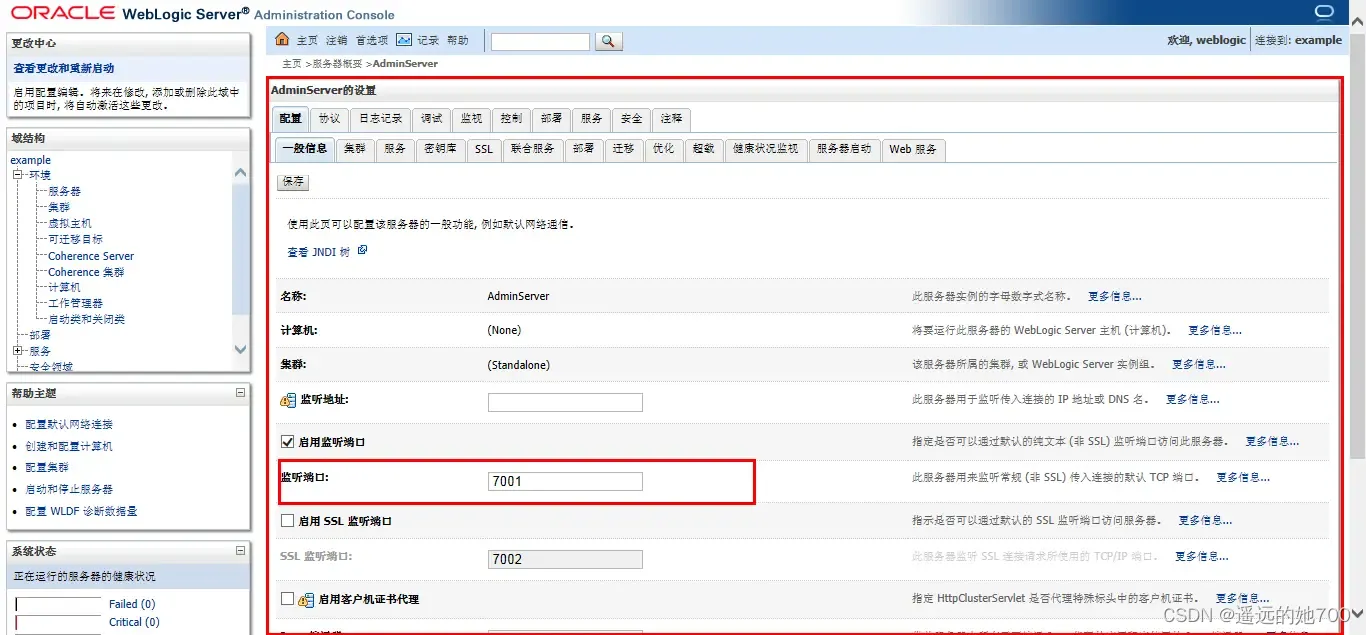1366x635 pixels.
Task: Click the toolbar search text field
Action: pyautogui.click(x=540, y=42)
